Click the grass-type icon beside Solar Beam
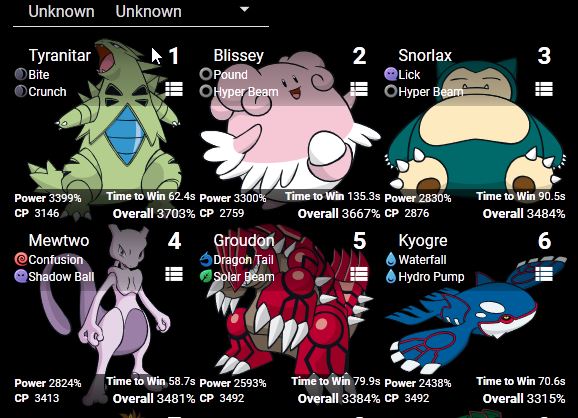Viewport: 578px width, 418px height. pos(206,276)
